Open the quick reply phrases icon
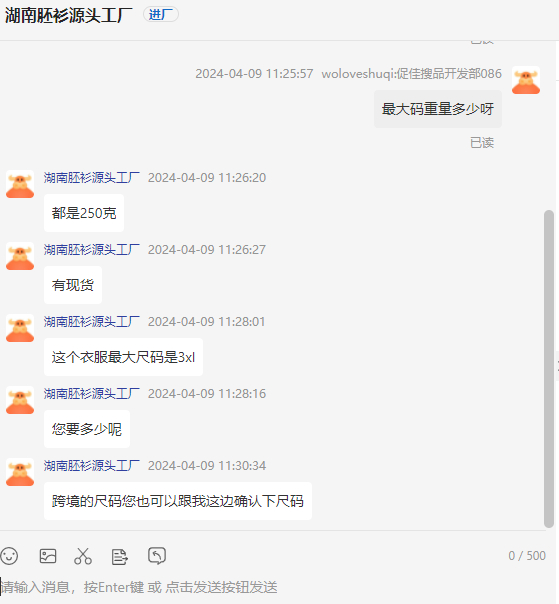This screenshot has width=559, height=604. [119, 557]
